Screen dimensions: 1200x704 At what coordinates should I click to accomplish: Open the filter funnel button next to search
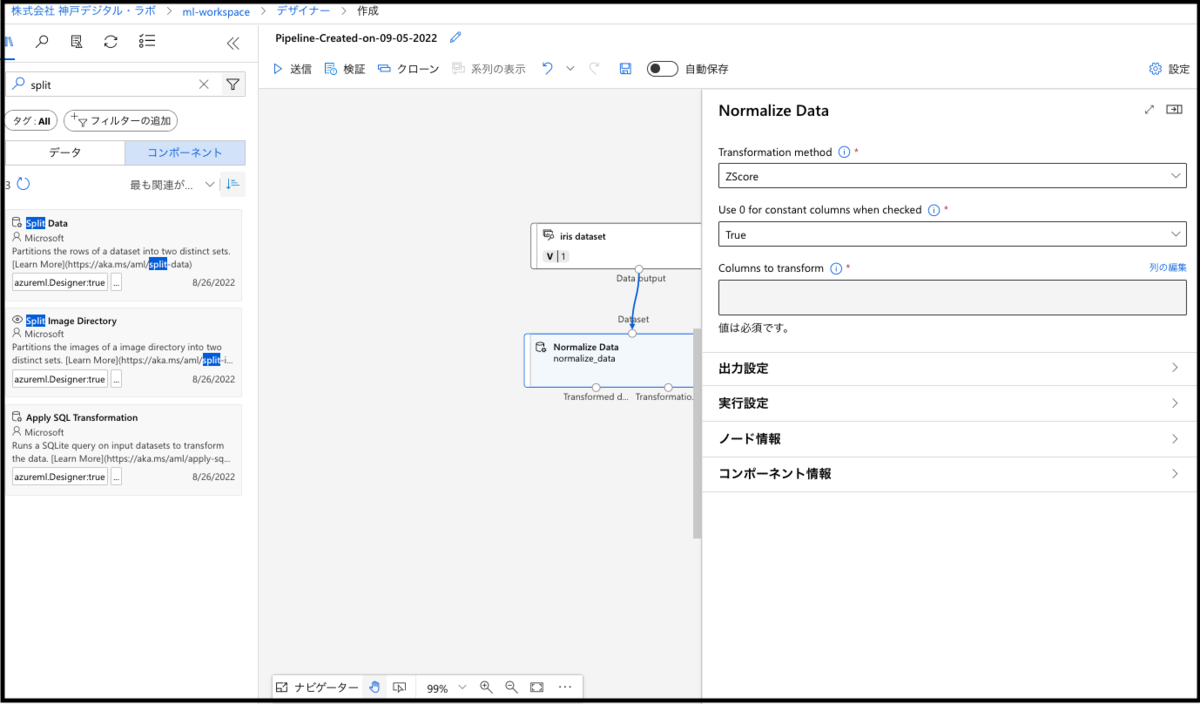coord(233,85)
